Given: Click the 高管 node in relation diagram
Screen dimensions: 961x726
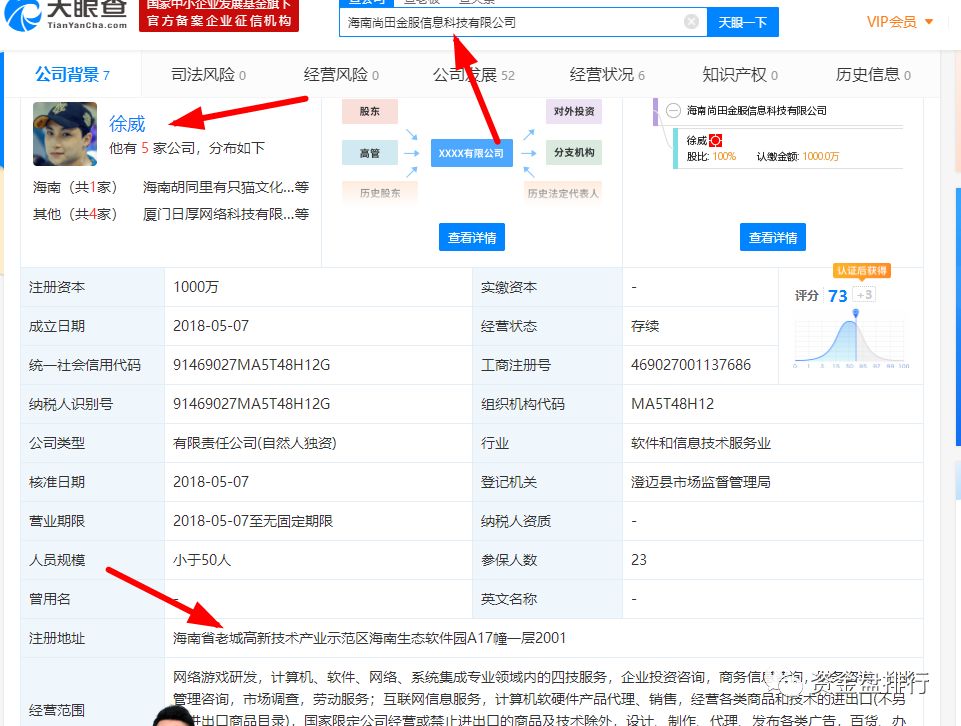Looking at the screenshot, I should coord(370,153).
